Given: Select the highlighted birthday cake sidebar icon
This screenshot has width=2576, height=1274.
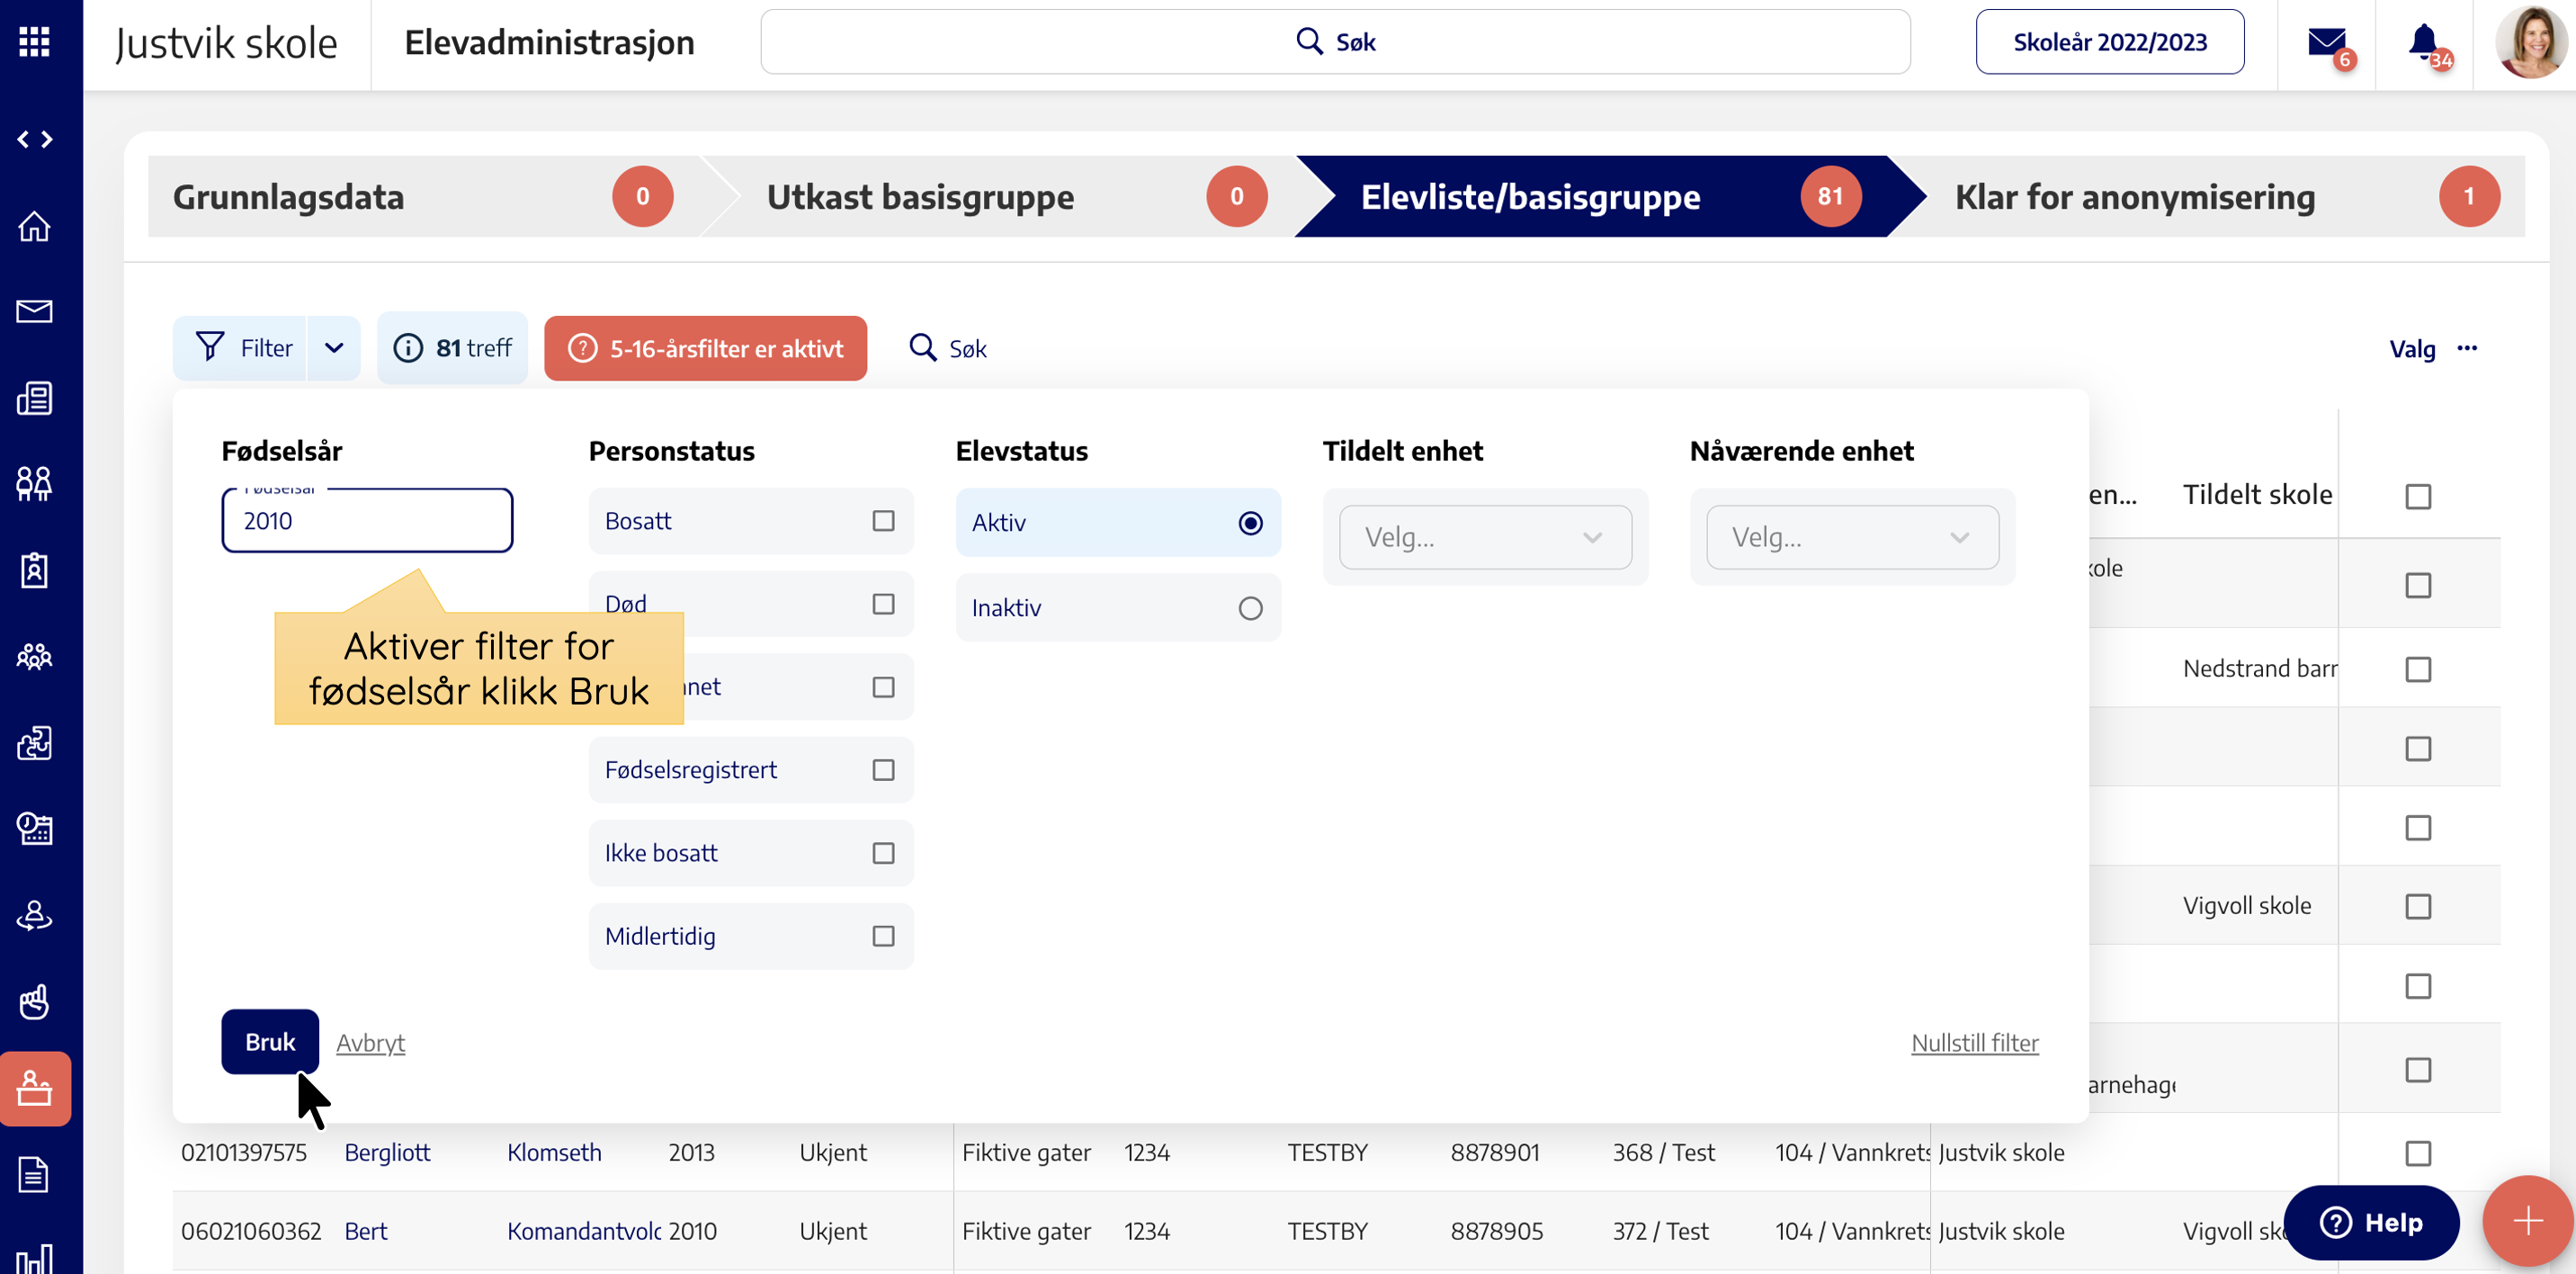Looking at the screenshot, I should pyautogui.click(x=35, y=1088).
